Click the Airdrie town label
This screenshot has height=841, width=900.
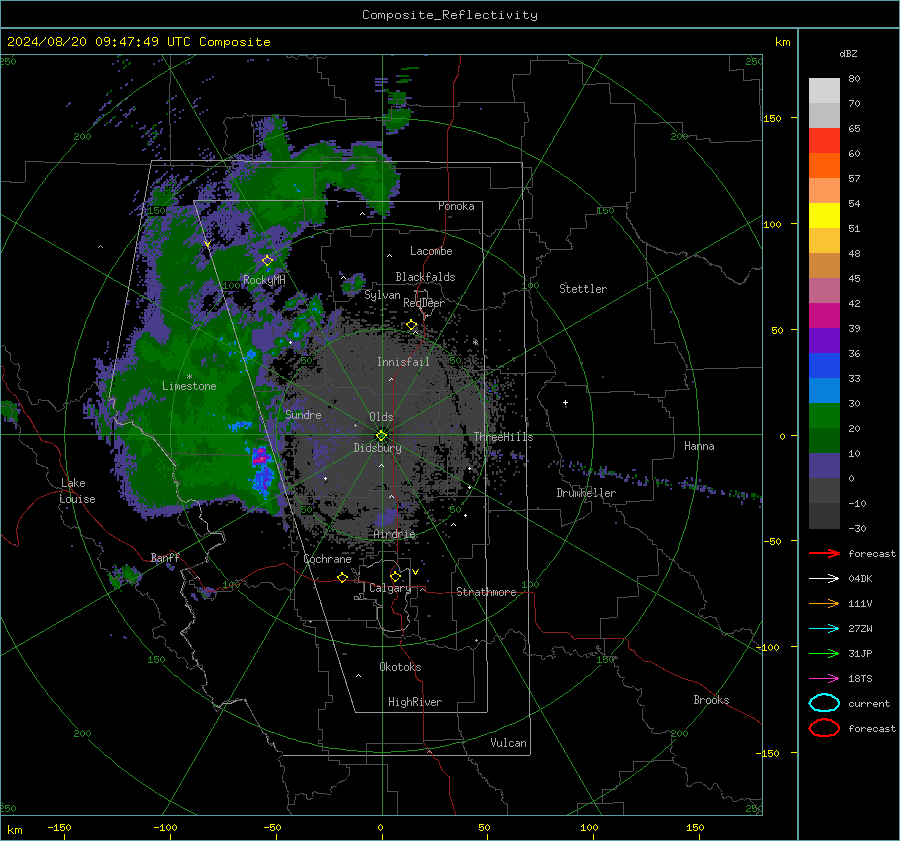[x=394, y=534]
